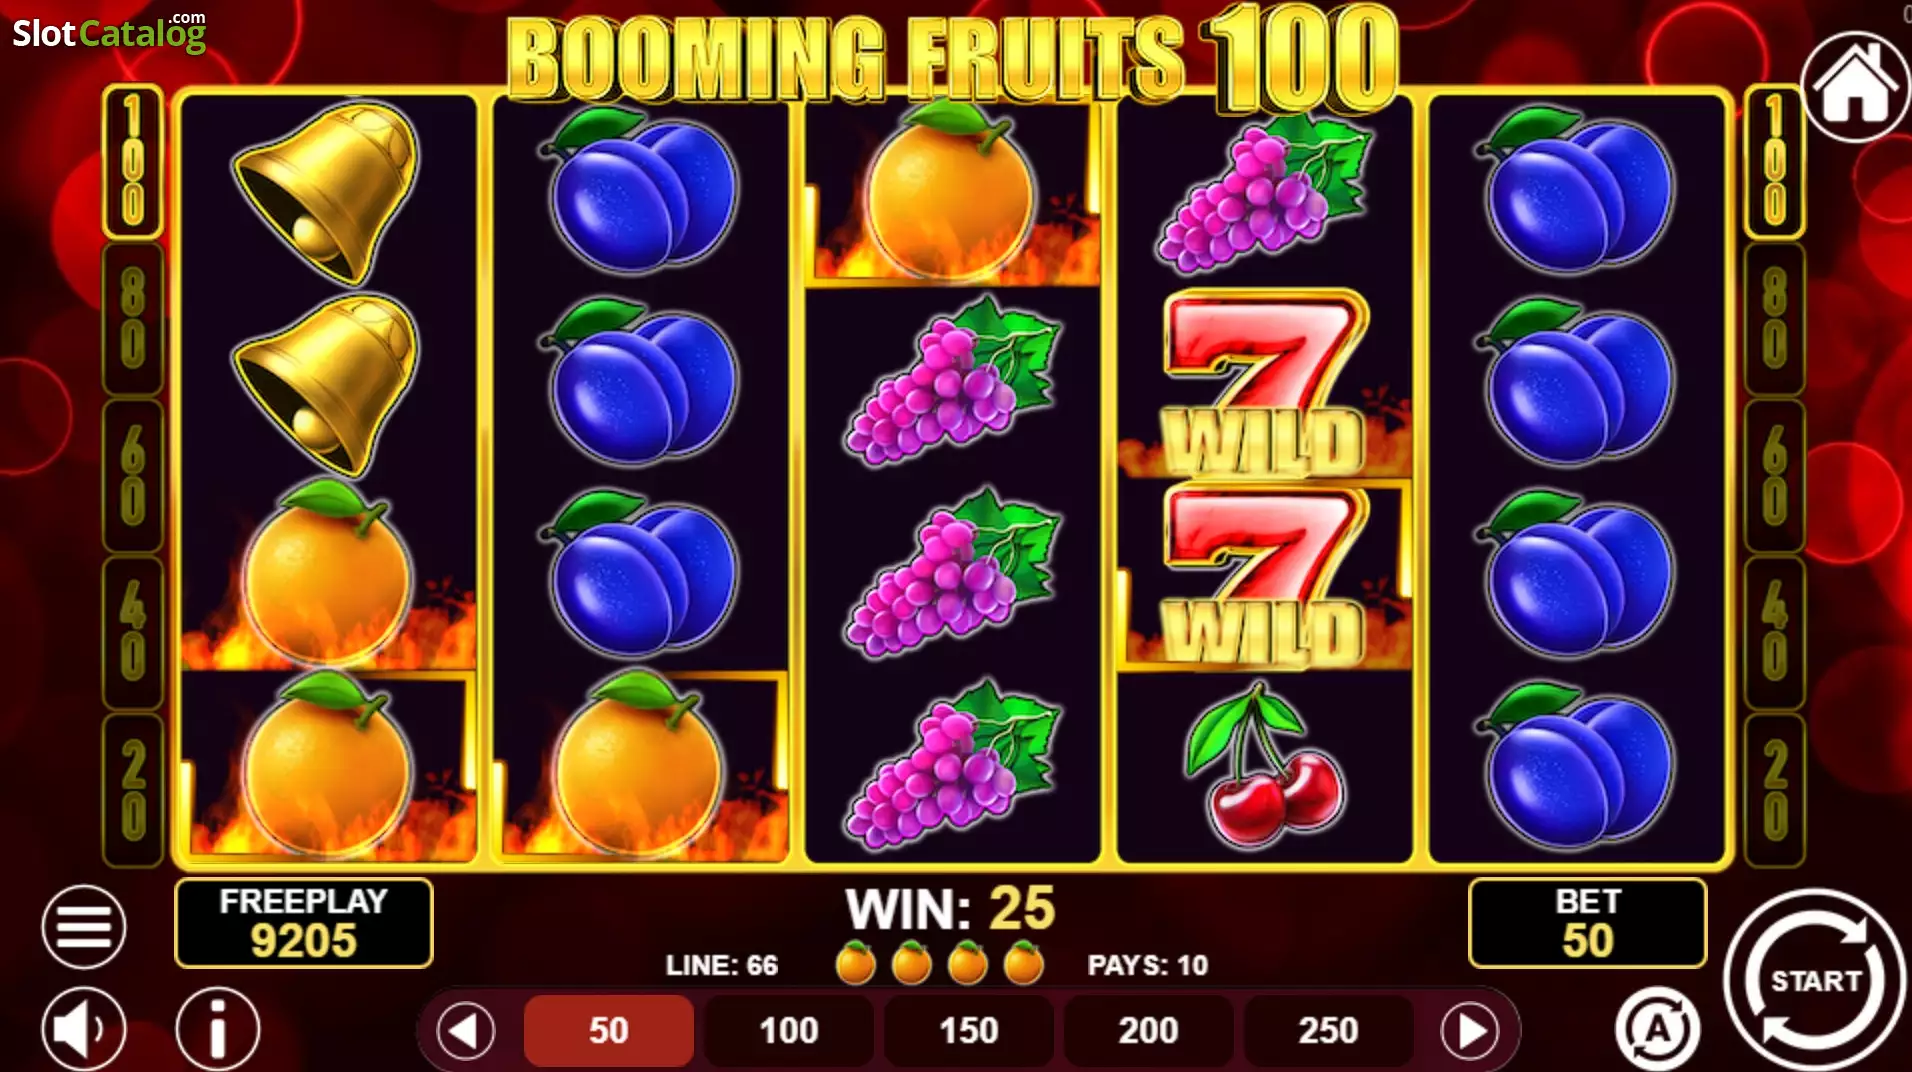Click the home icon button

(x=1855, y=87)
